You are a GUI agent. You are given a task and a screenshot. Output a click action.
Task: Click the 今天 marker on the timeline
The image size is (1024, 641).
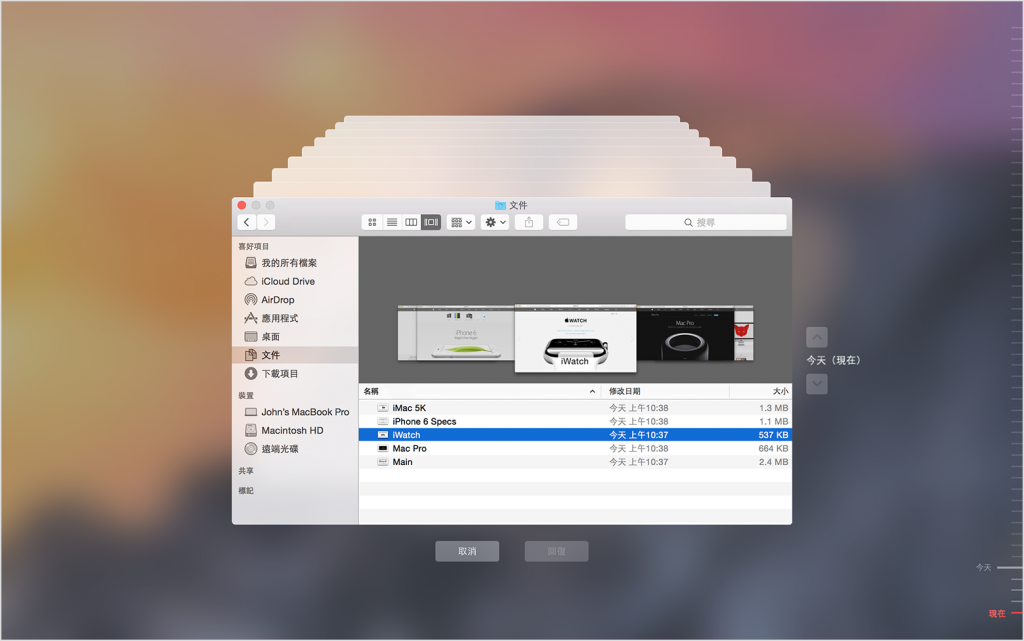pyautogui.click(x=985, y=567)
